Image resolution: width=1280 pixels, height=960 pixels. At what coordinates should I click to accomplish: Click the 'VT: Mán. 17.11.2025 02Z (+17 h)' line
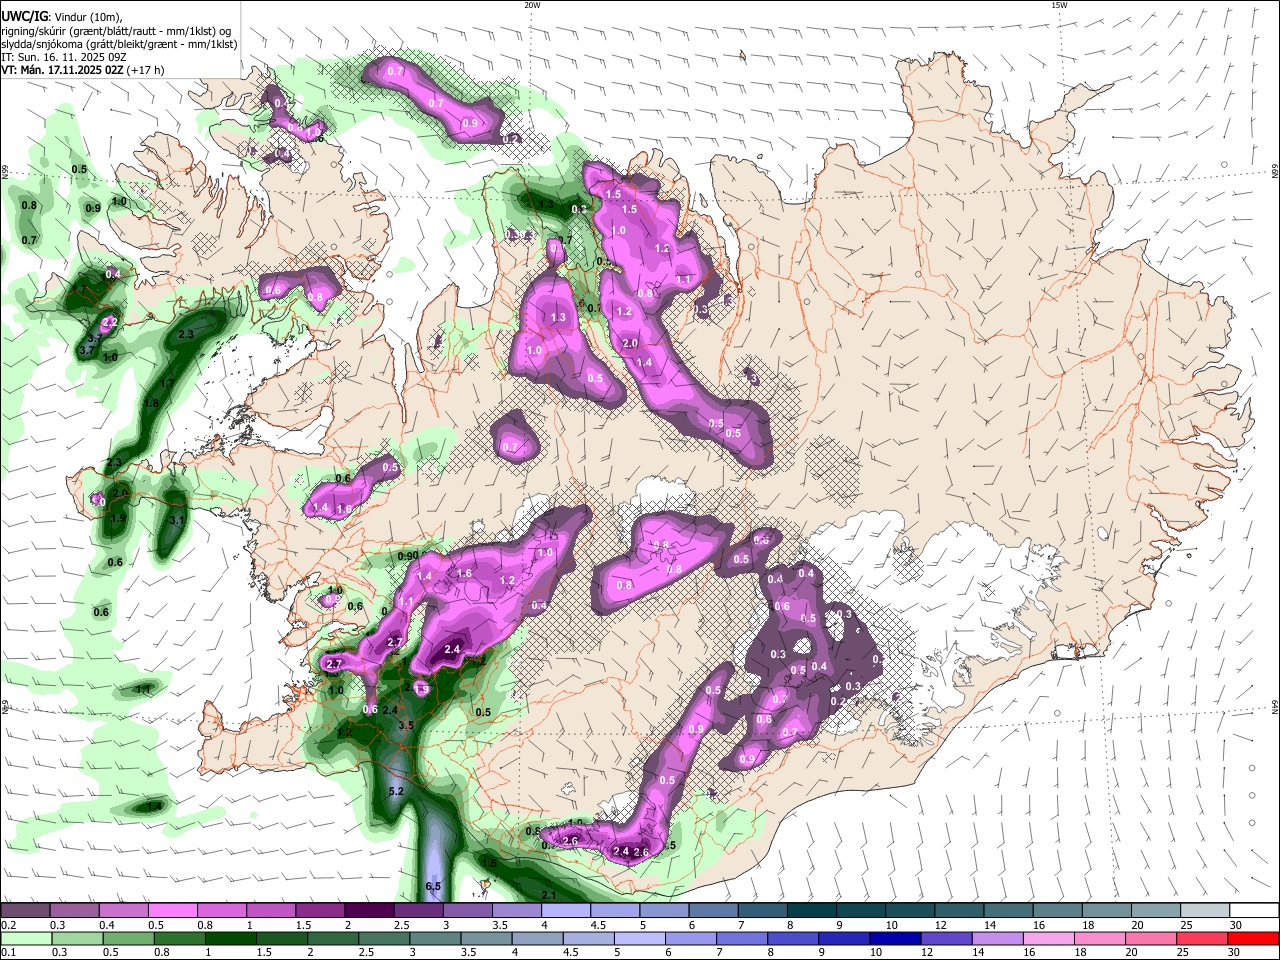coord(83,70)
